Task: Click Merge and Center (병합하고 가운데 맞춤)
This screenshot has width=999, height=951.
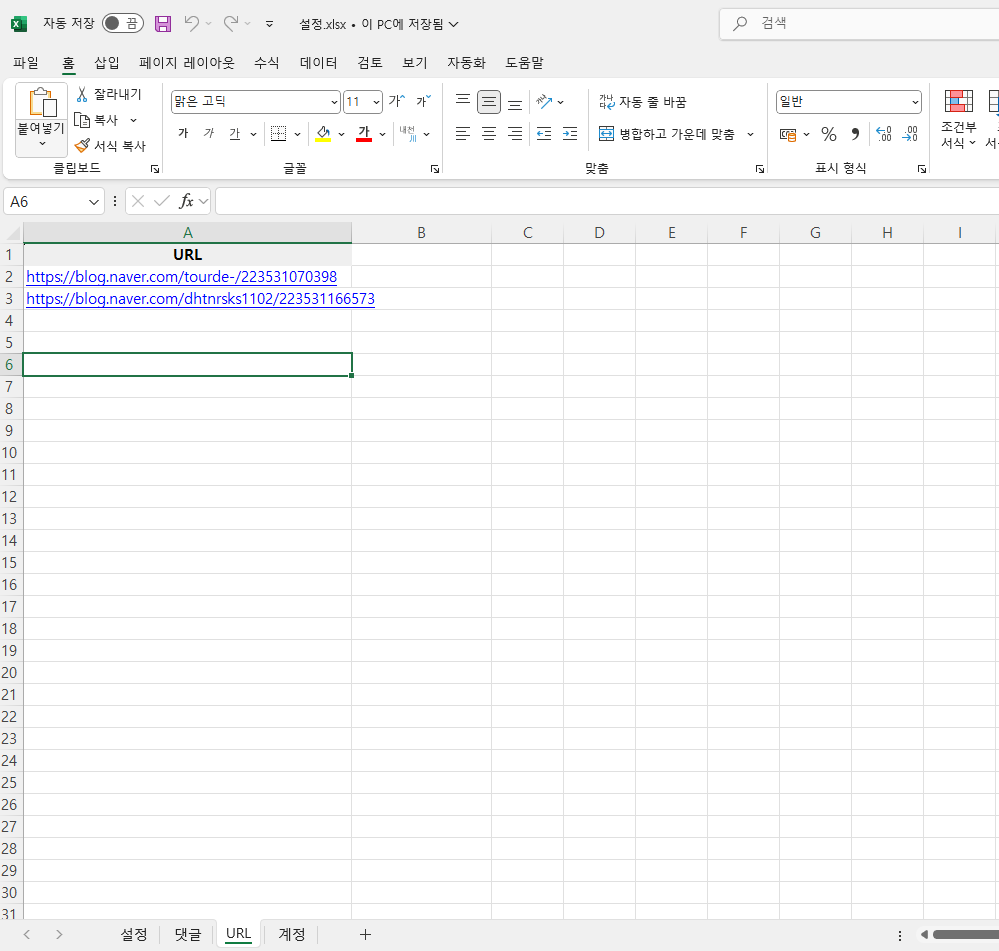Action: tap(666, 134)
